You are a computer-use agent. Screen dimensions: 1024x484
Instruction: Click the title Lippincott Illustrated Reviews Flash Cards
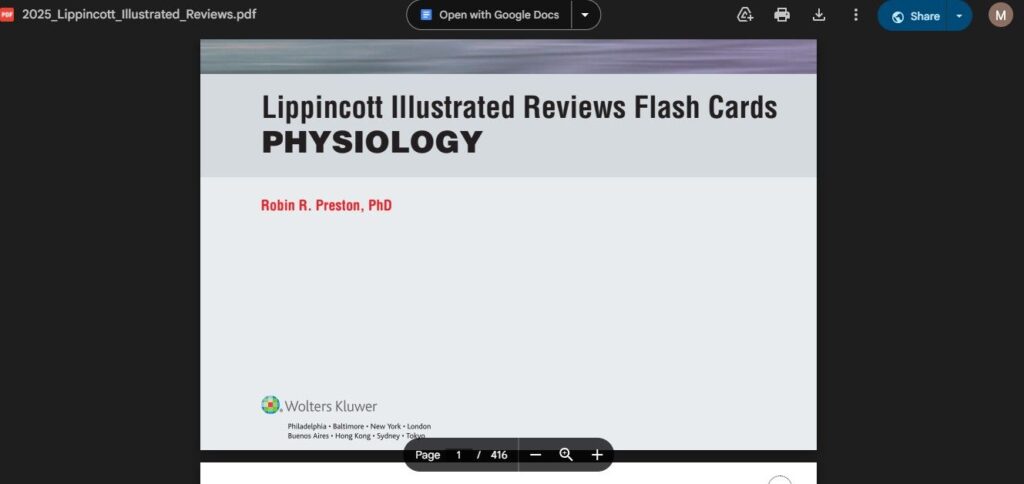point(520,107)
